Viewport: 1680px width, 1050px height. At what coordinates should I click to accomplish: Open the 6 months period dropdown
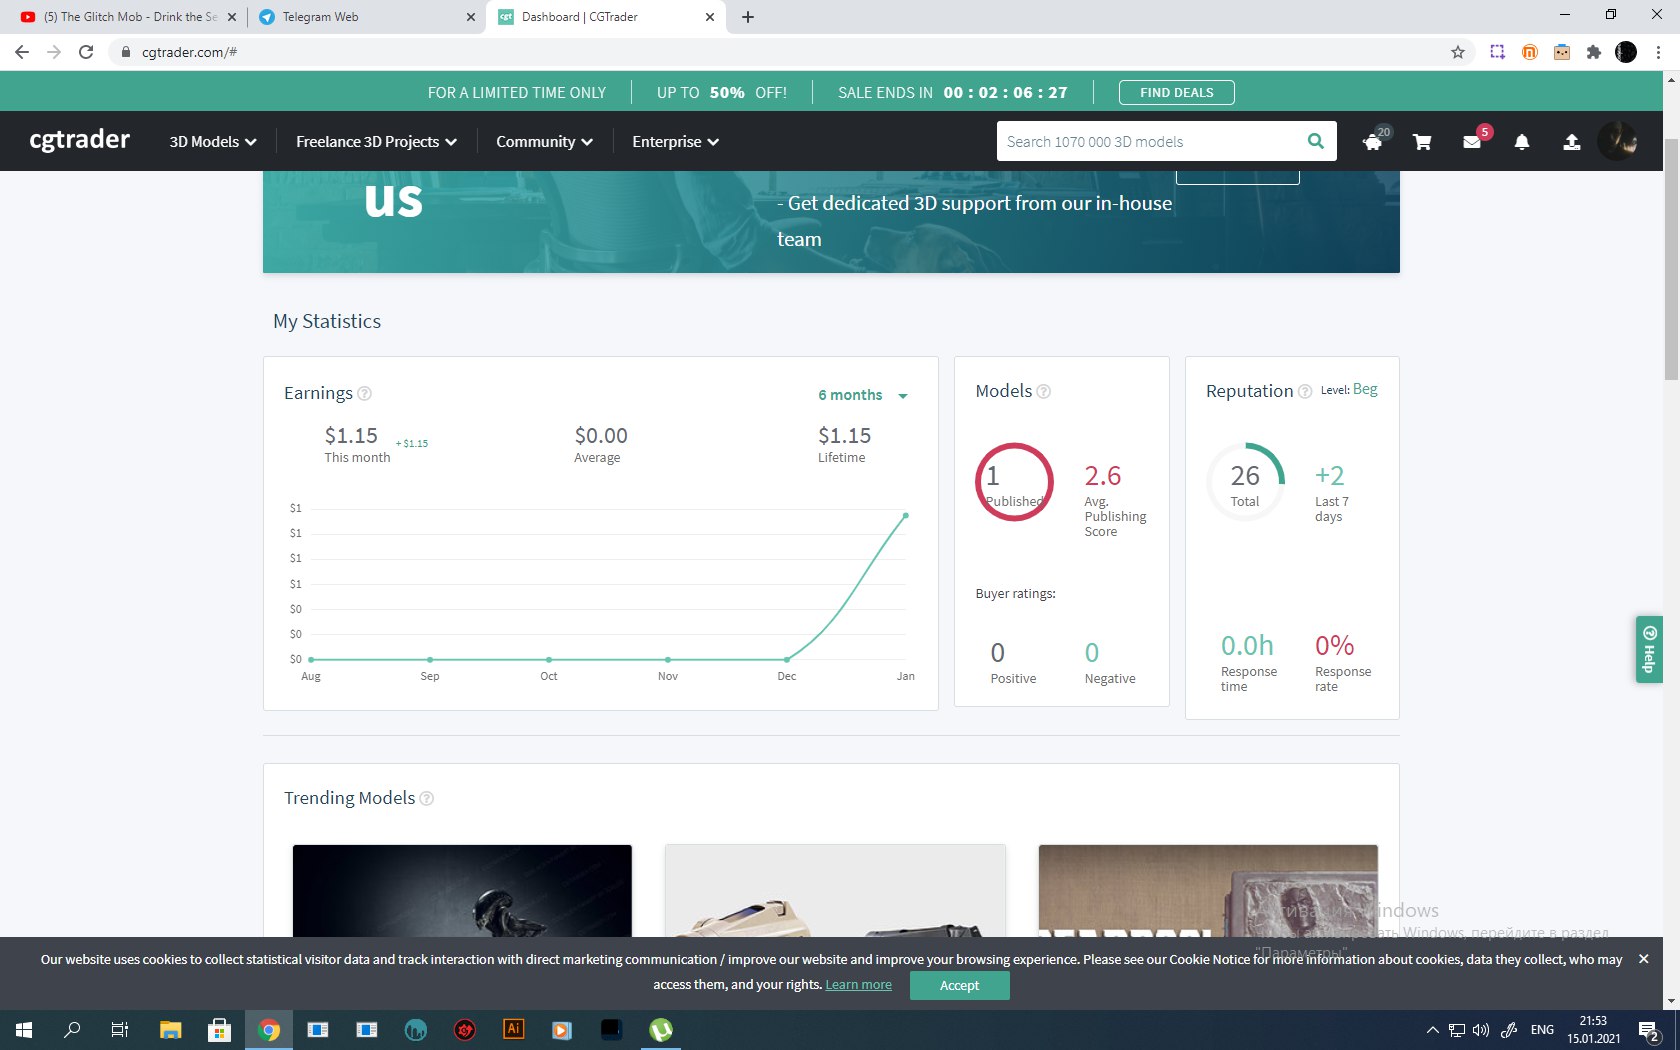[862, 395]
